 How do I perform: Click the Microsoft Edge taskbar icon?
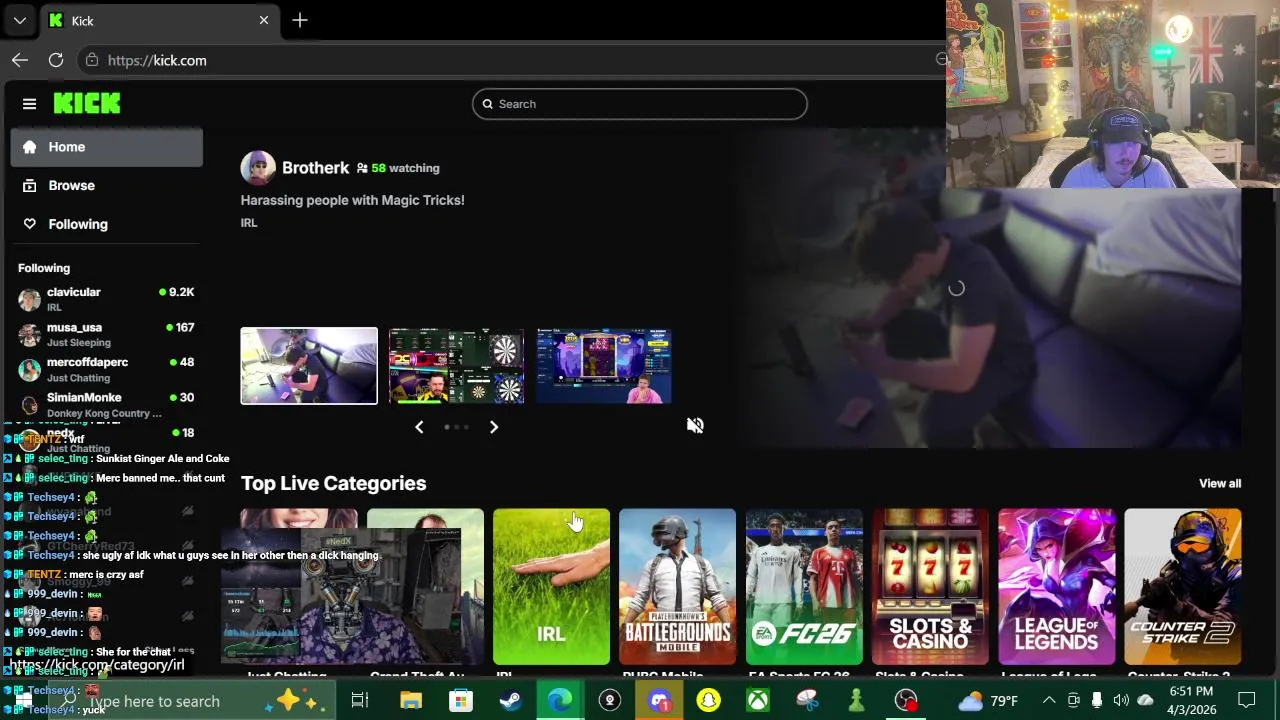coord(560,701)
